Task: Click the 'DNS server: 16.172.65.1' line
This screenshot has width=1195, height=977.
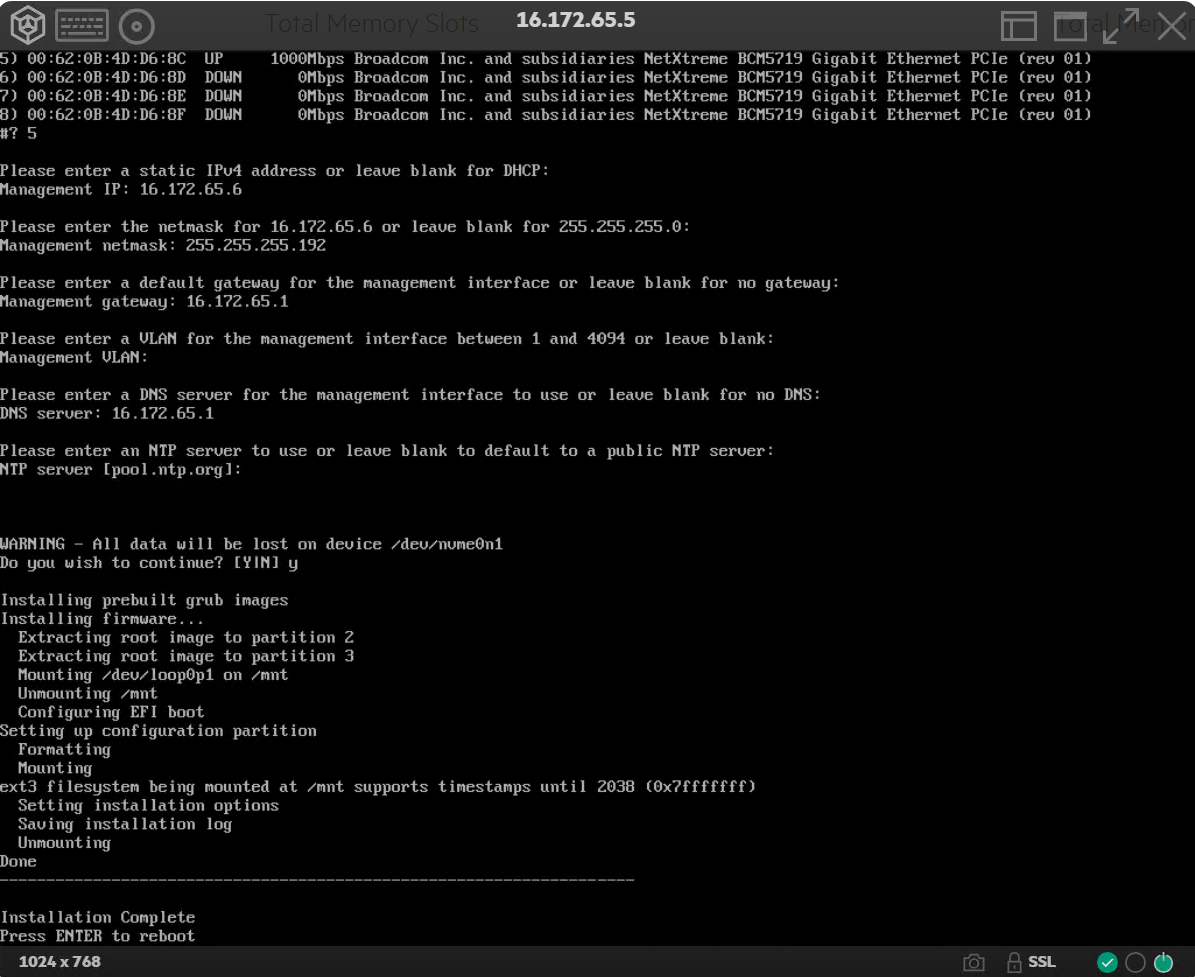Action: (x=107, y=413)
